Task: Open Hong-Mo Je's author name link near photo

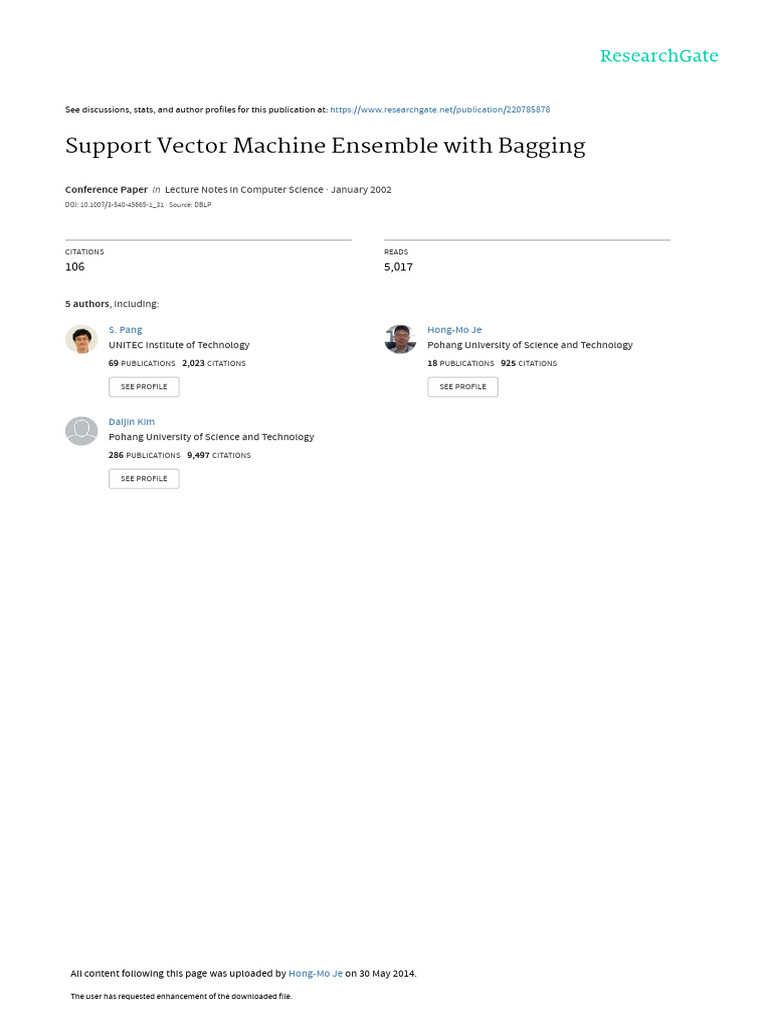Action: pos(454,330)
